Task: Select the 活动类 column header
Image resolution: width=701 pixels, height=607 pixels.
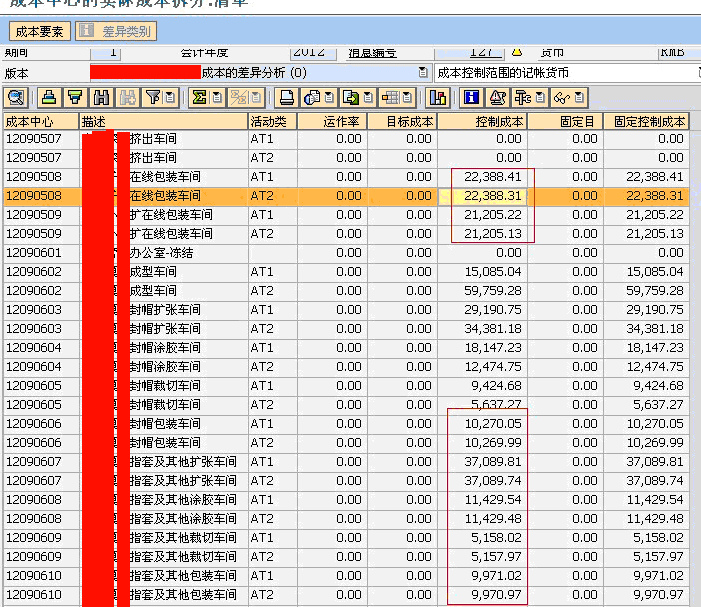Action: point(273,122)
